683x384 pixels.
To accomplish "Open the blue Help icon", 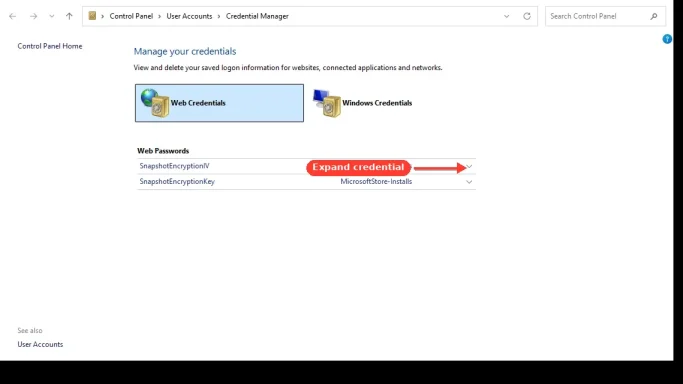I will [667, 39].
